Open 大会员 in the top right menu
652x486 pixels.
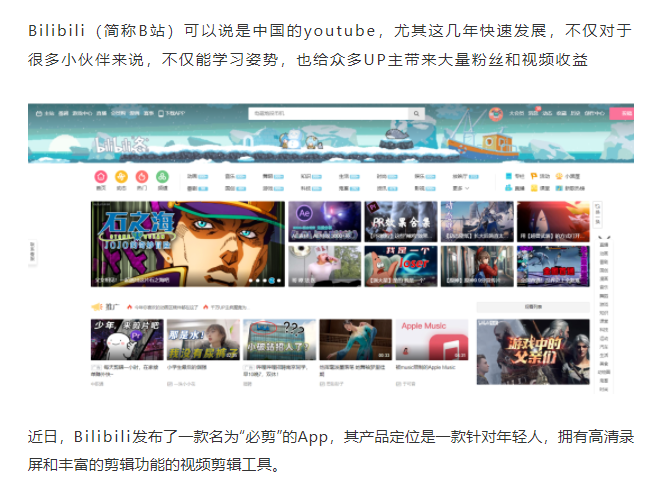coord(516,113)
